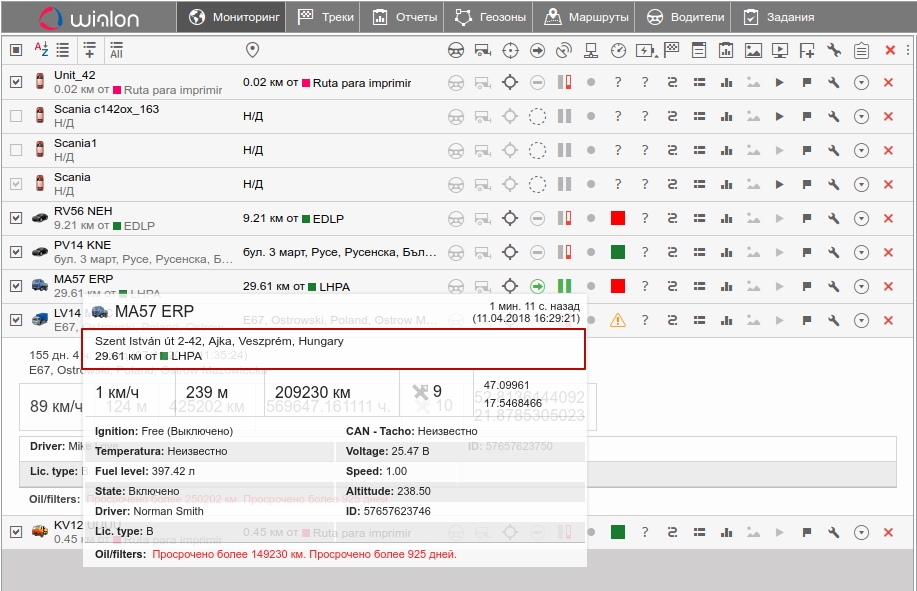
Task: Click the green status square for PV14 KNE
Action: coord(618,252)
